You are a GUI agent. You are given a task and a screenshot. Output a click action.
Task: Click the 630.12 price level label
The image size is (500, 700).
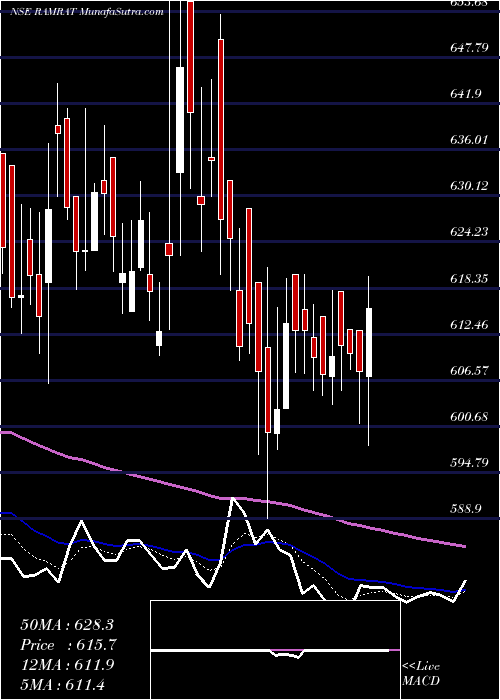click(x=469, y=186)
